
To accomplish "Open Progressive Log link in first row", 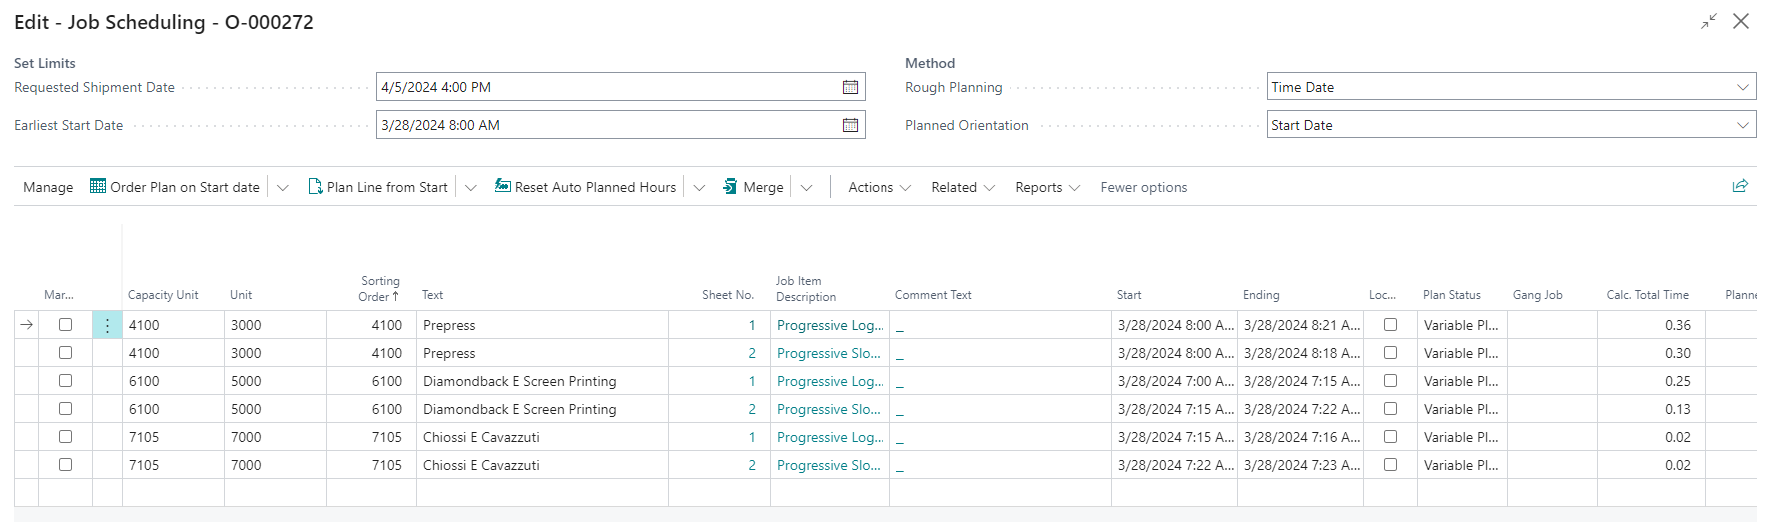I will 829,326.
